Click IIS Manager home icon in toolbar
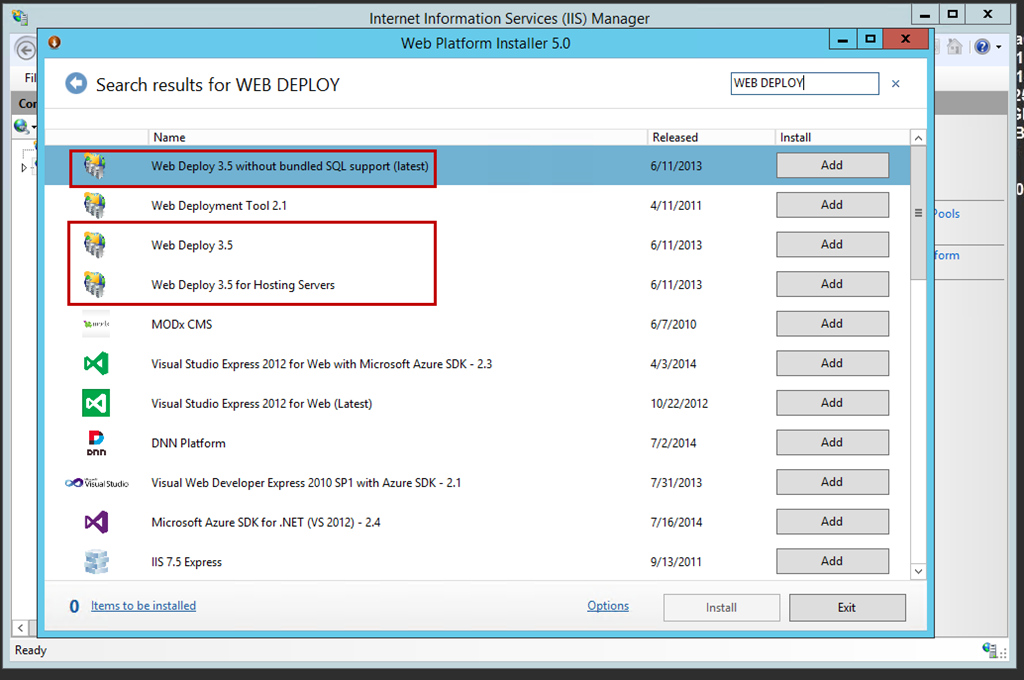Image resolution: width=1024 pixels, height=680 pixels. pos(954,46)
